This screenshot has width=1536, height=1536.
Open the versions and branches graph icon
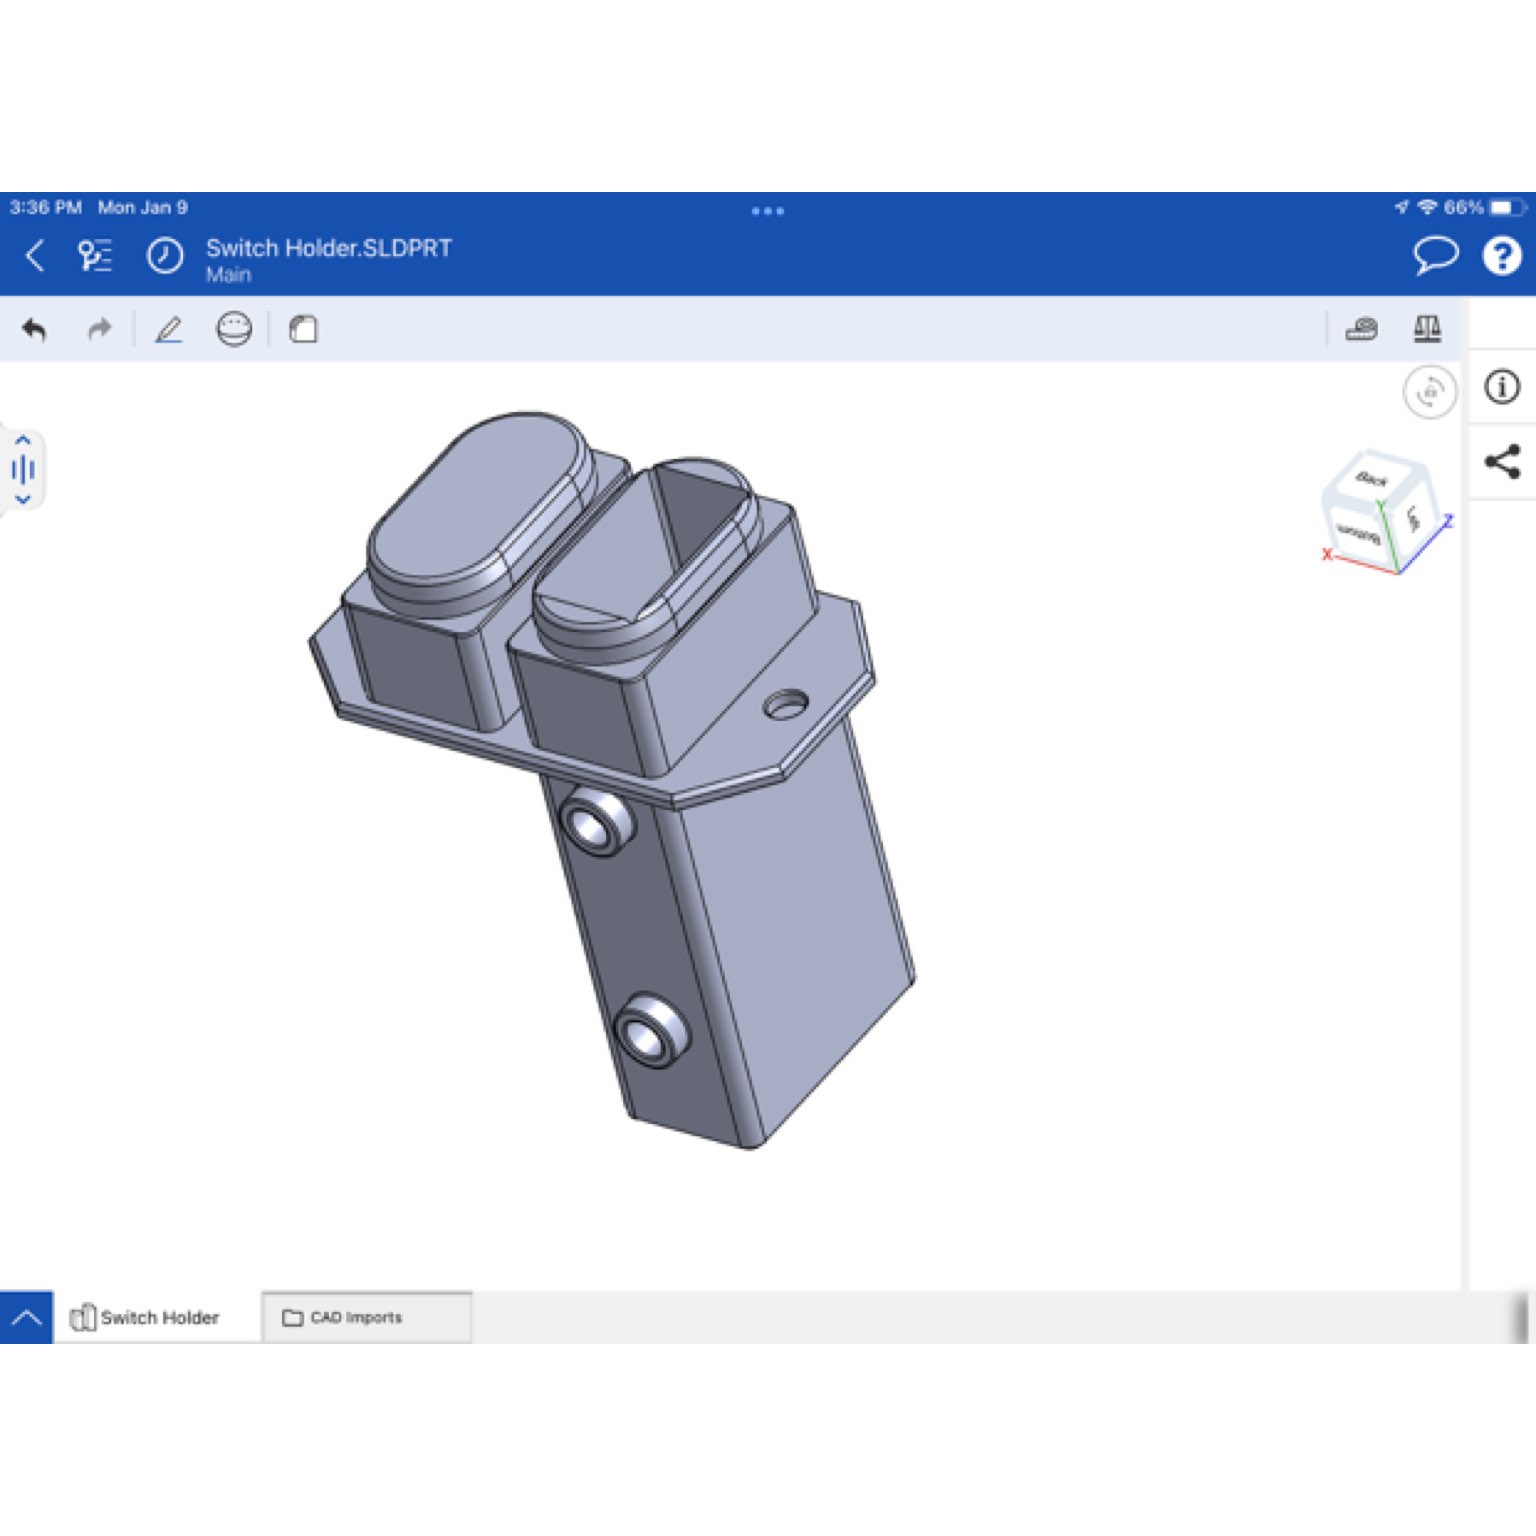[95, 256]
